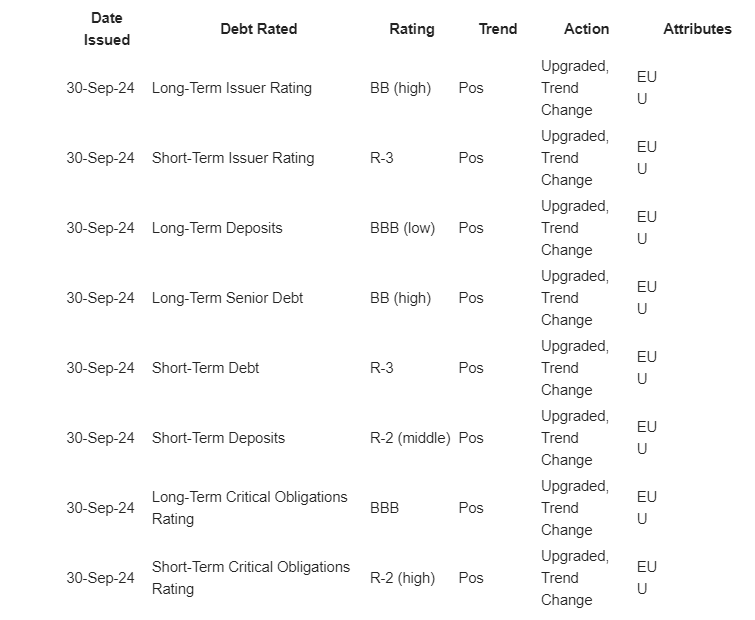Click the Debt Rated column header
Image resolution: width=755 pixels, height=620 pixels.
258,29
